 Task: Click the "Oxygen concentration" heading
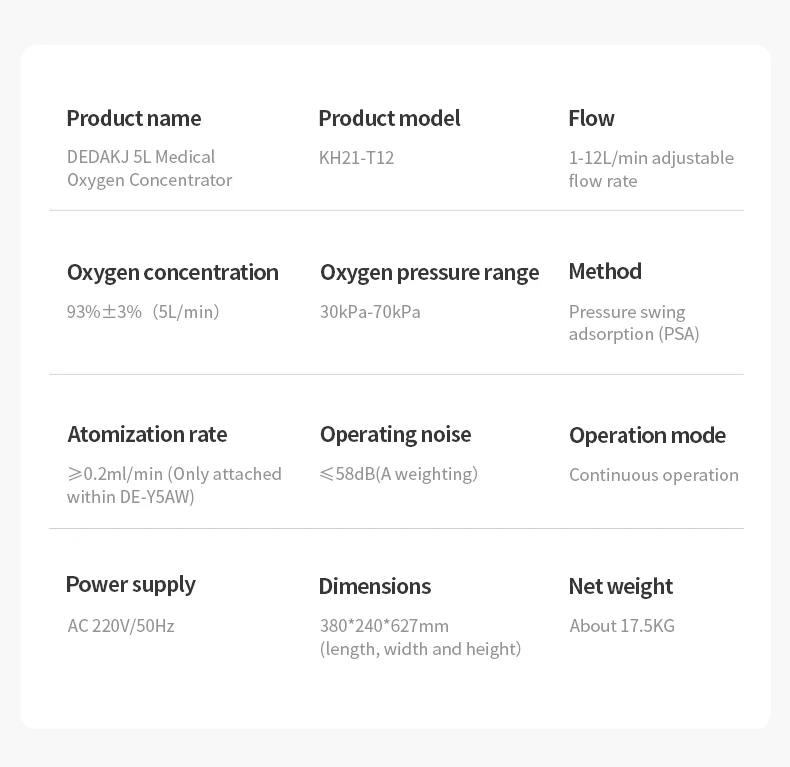pos(172,272)
